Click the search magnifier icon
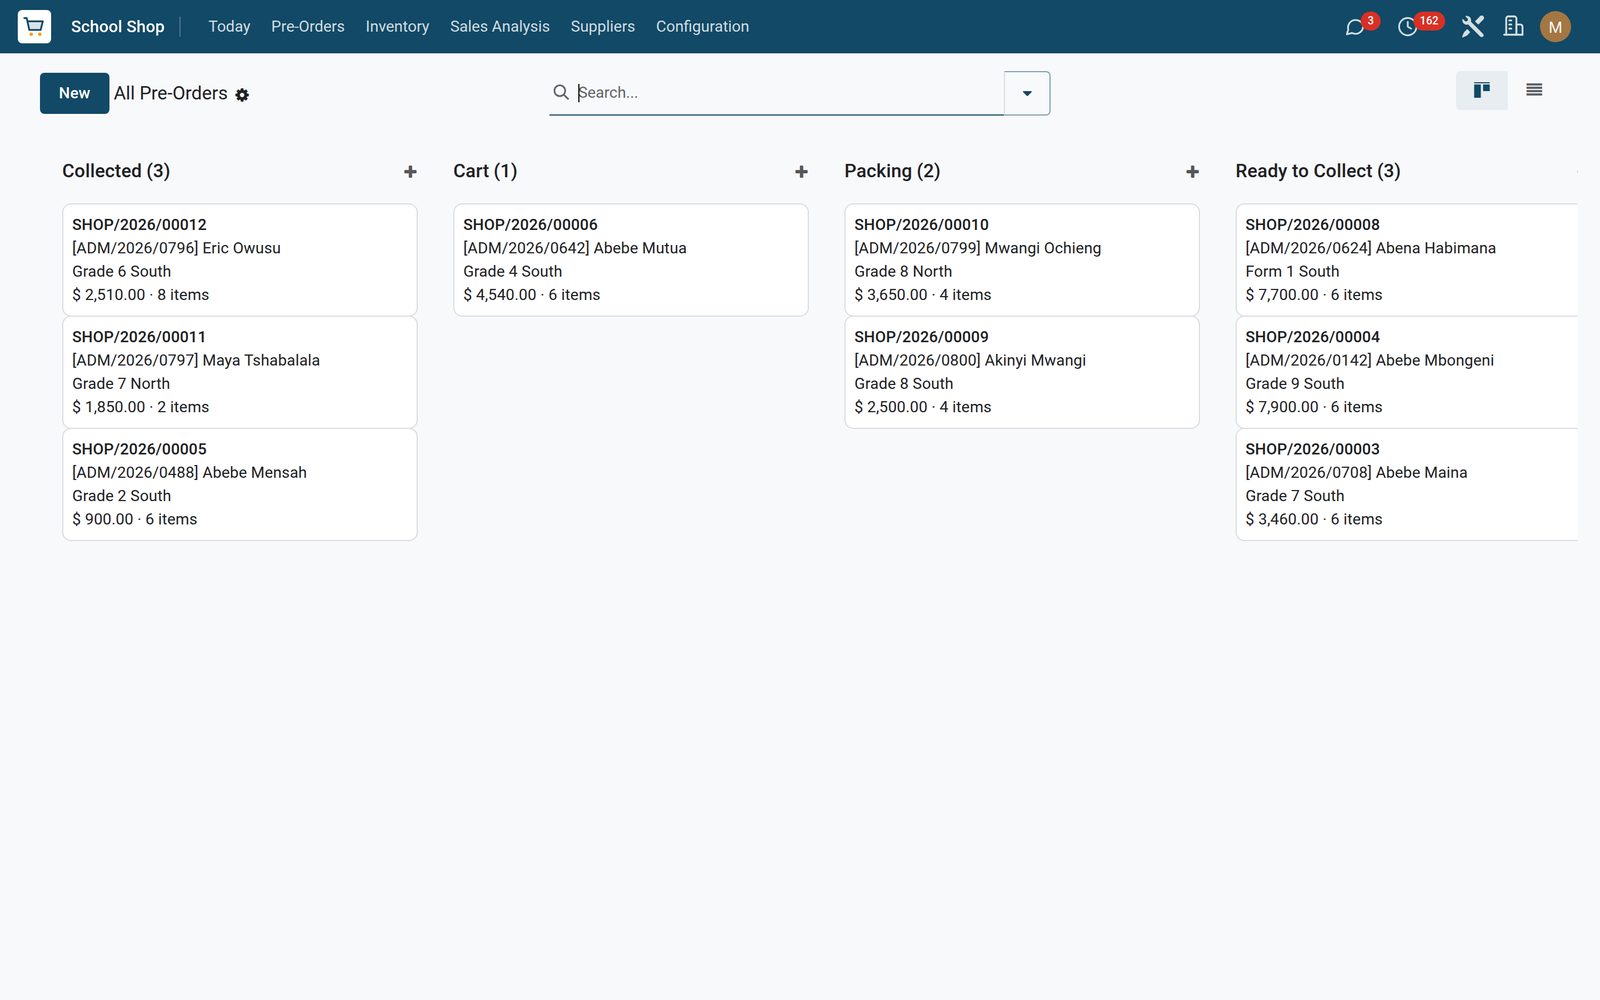 [x=561, y=92]
